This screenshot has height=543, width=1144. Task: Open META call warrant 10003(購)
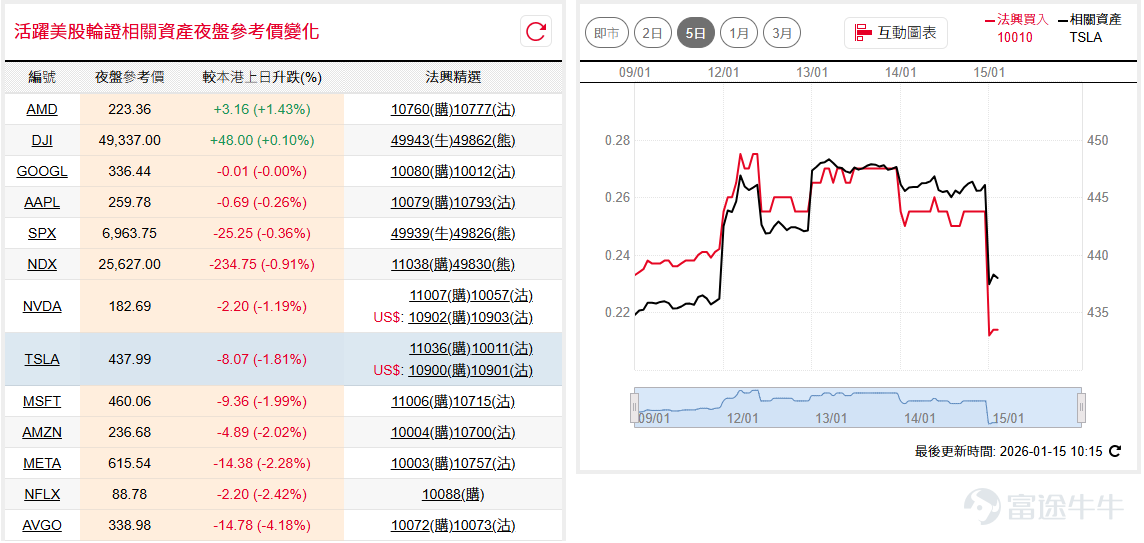tap(422, 463)
